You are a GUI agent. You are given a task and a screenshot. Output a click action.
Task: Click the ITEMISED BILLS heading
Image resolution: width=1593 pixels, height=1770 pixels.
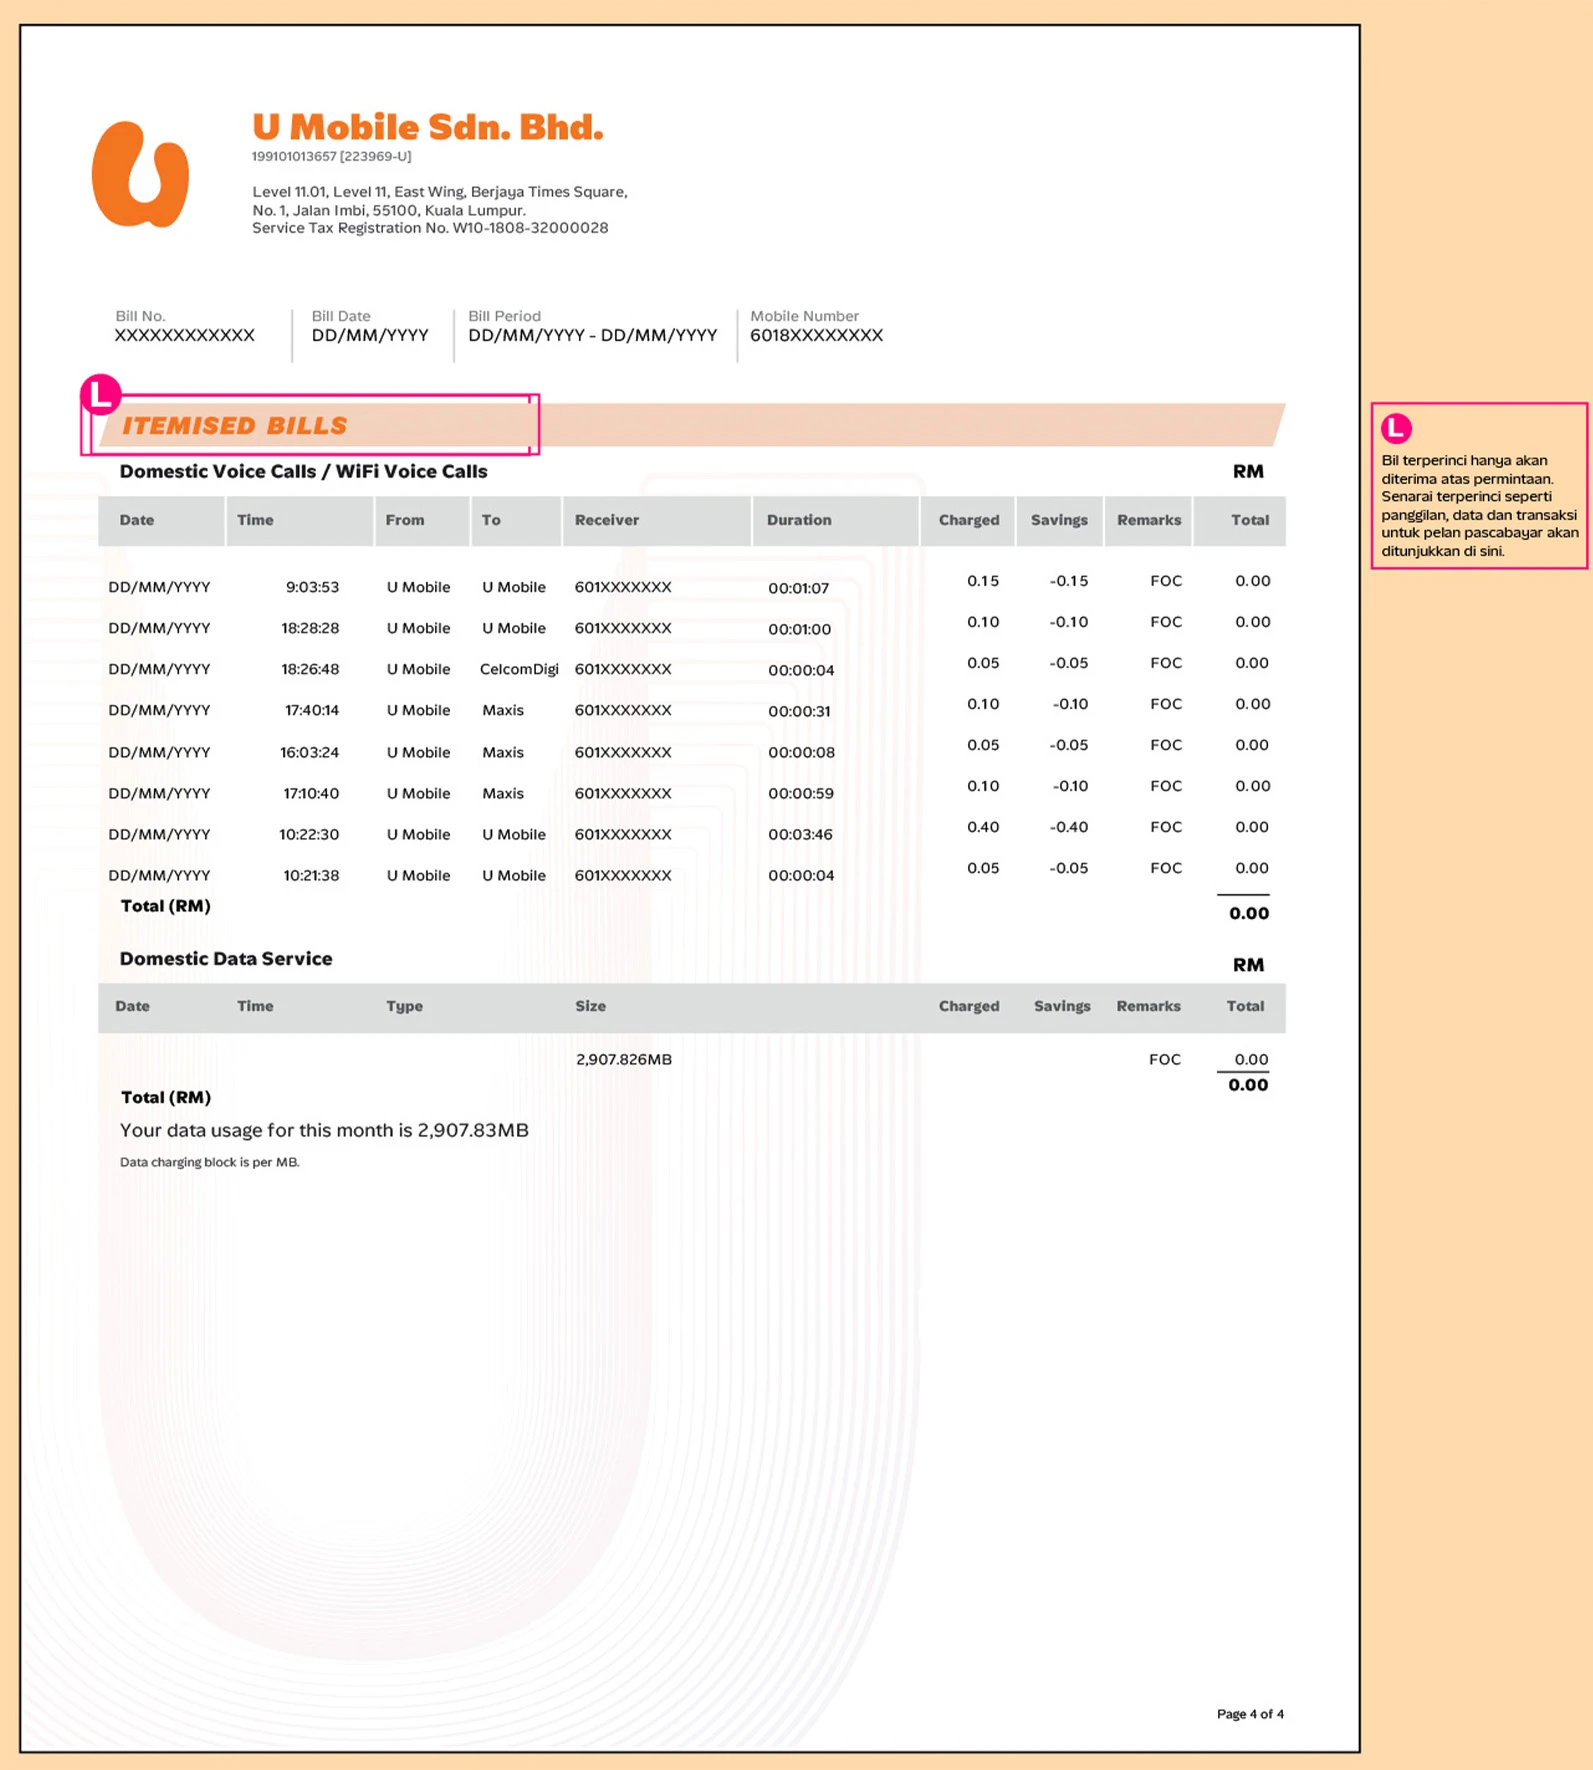point(235,426)
